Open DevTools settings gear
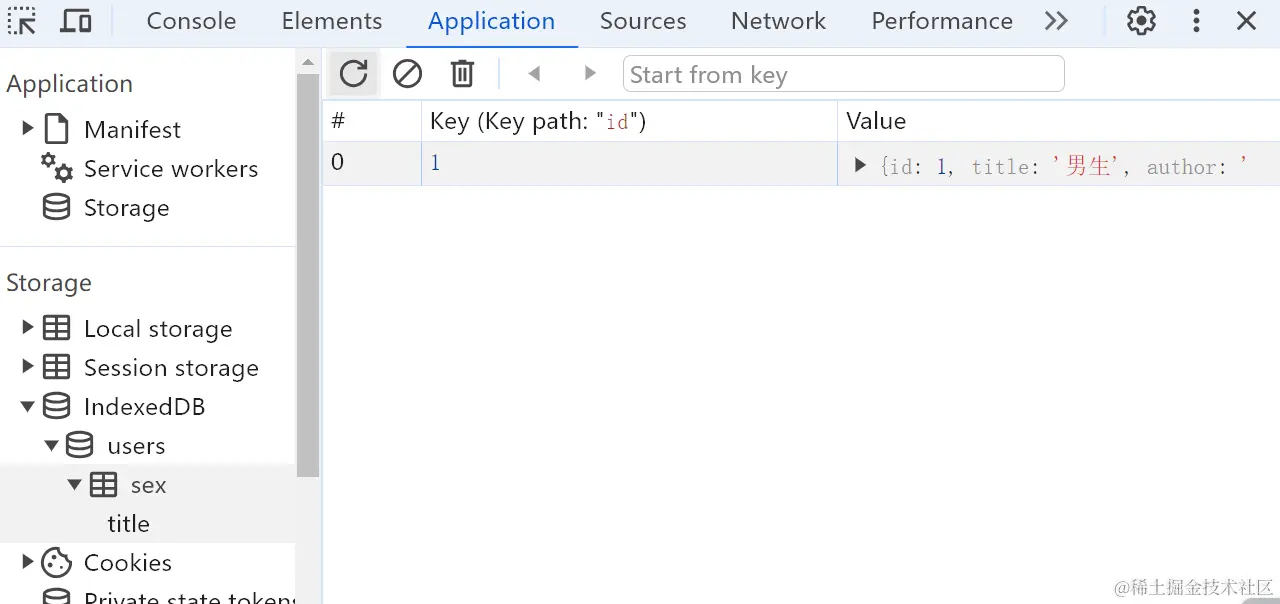 coord(1141,21)
